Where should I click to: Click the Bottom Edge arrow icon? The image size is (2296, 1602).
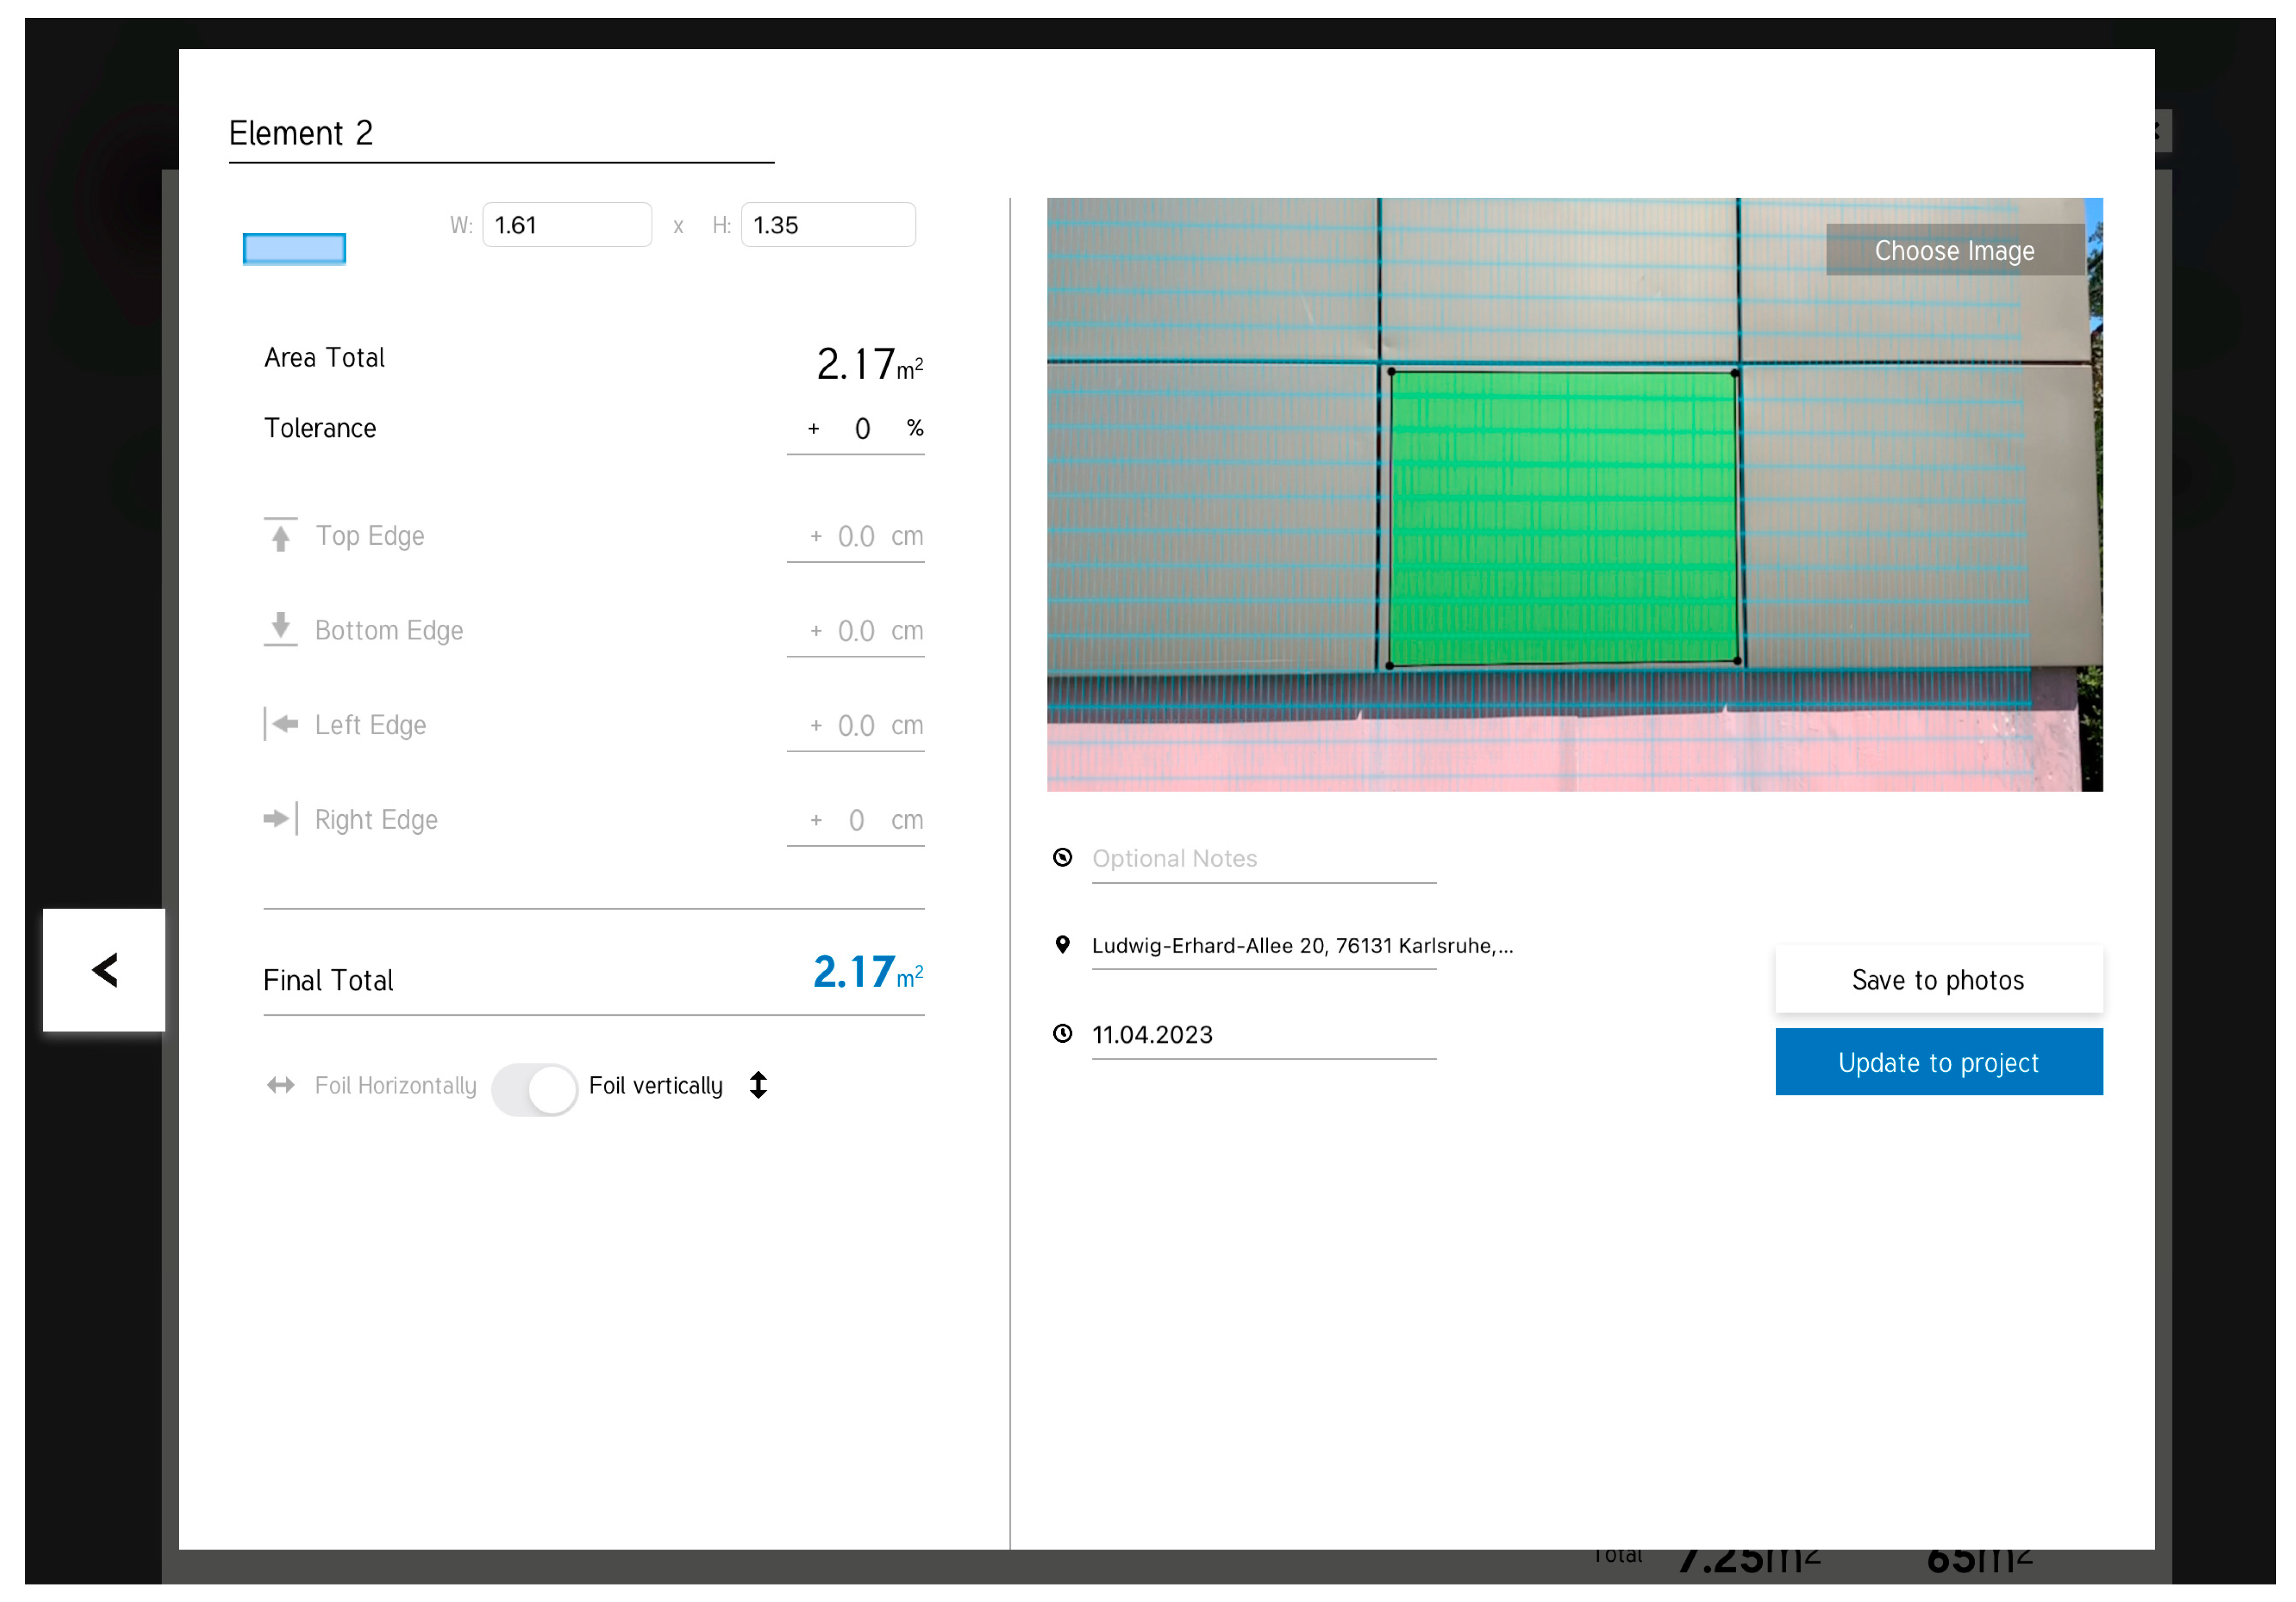coord(281,629)
